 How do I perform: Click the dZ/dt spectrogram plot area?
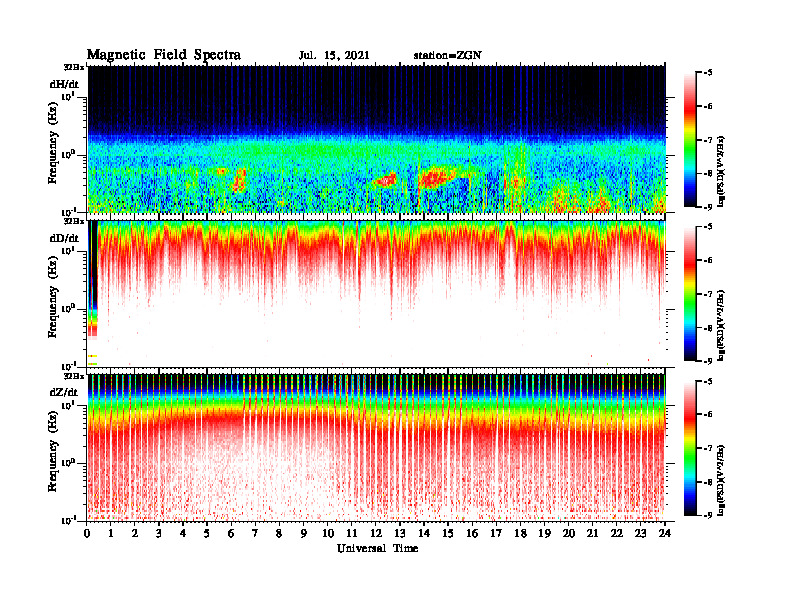377,447
